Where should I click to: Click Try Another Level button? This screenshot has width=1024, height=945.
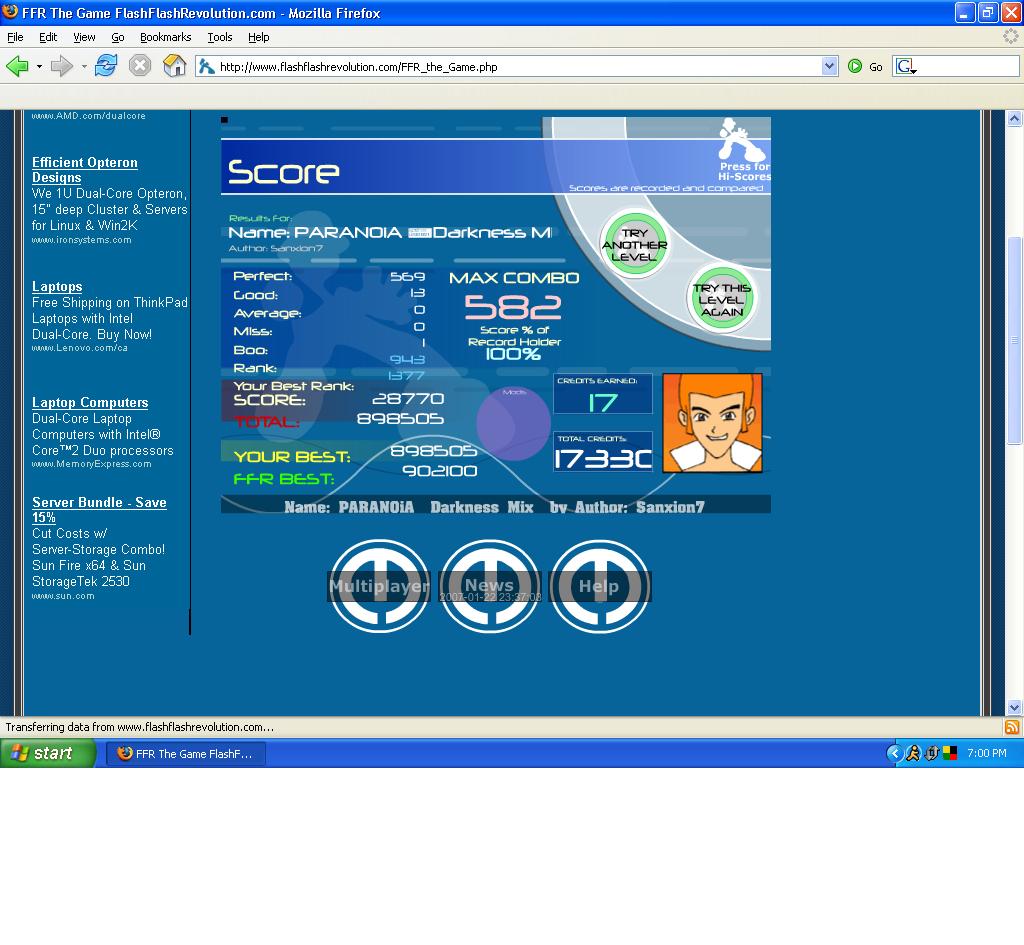[x=634, y=245]
